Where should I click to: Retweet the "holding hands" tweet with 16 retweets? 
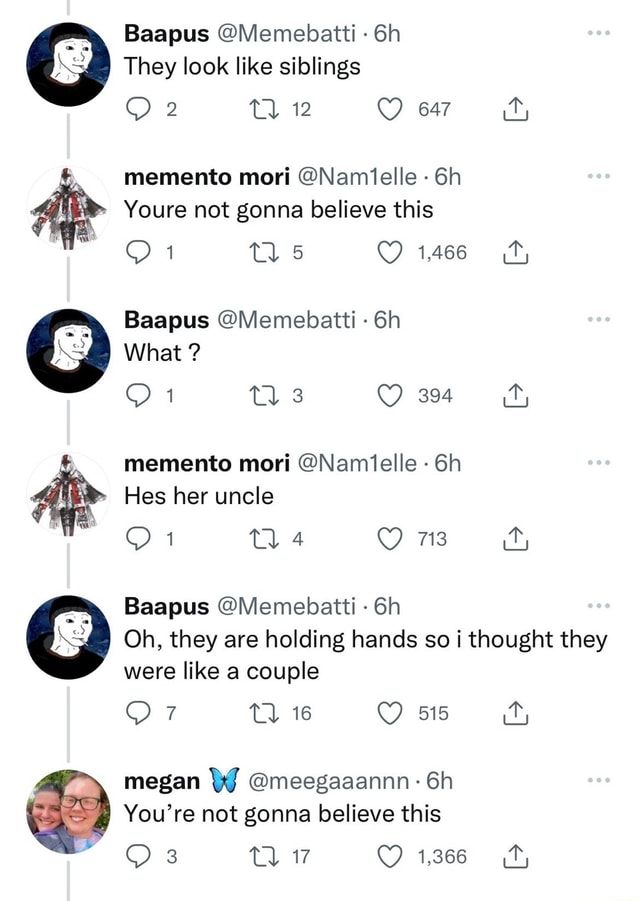coord(263,713)
